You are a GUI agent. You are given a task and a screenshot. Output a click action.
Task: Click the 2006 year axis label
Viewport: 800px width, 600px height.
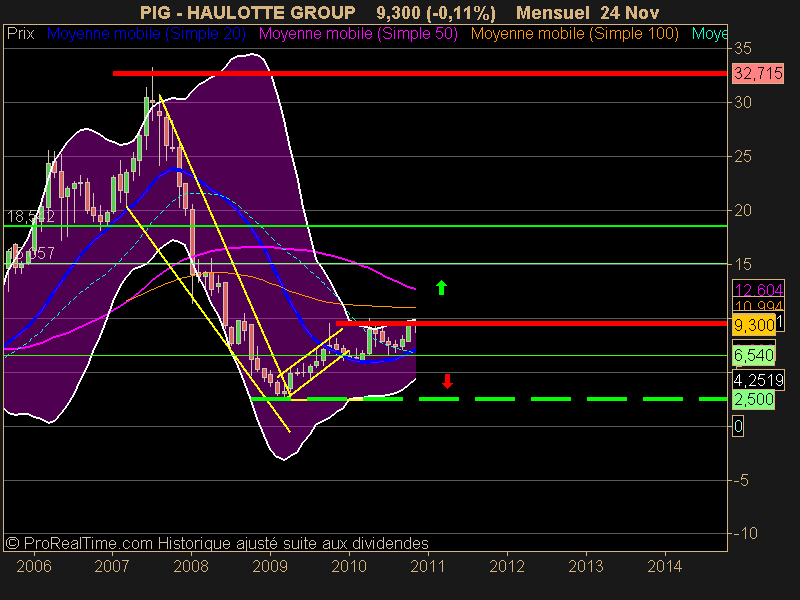pos(34,566)
